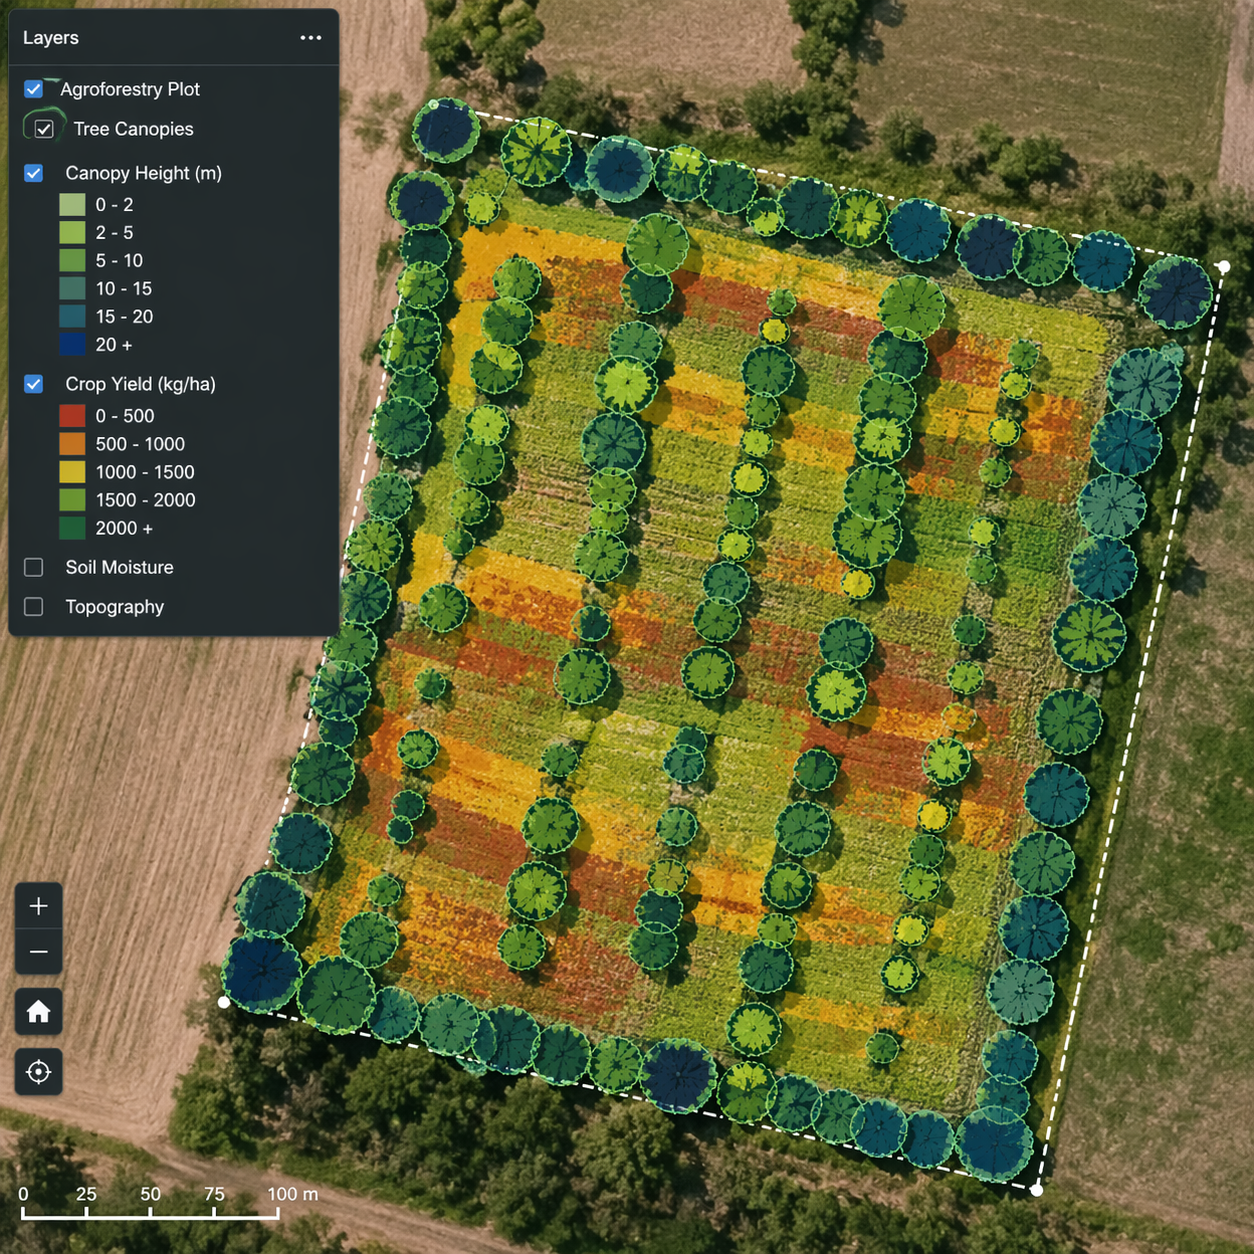Click the Soil Moisture layer name

click(120, 567)
